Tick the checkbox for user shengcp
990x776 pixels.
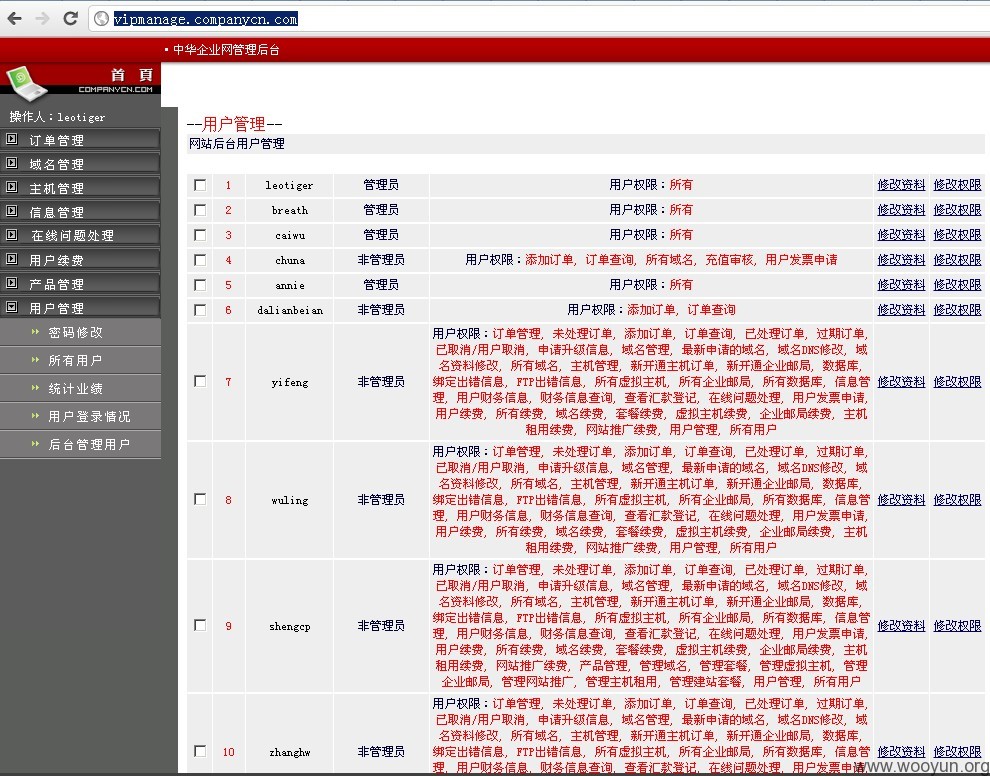tap(200, 625)
